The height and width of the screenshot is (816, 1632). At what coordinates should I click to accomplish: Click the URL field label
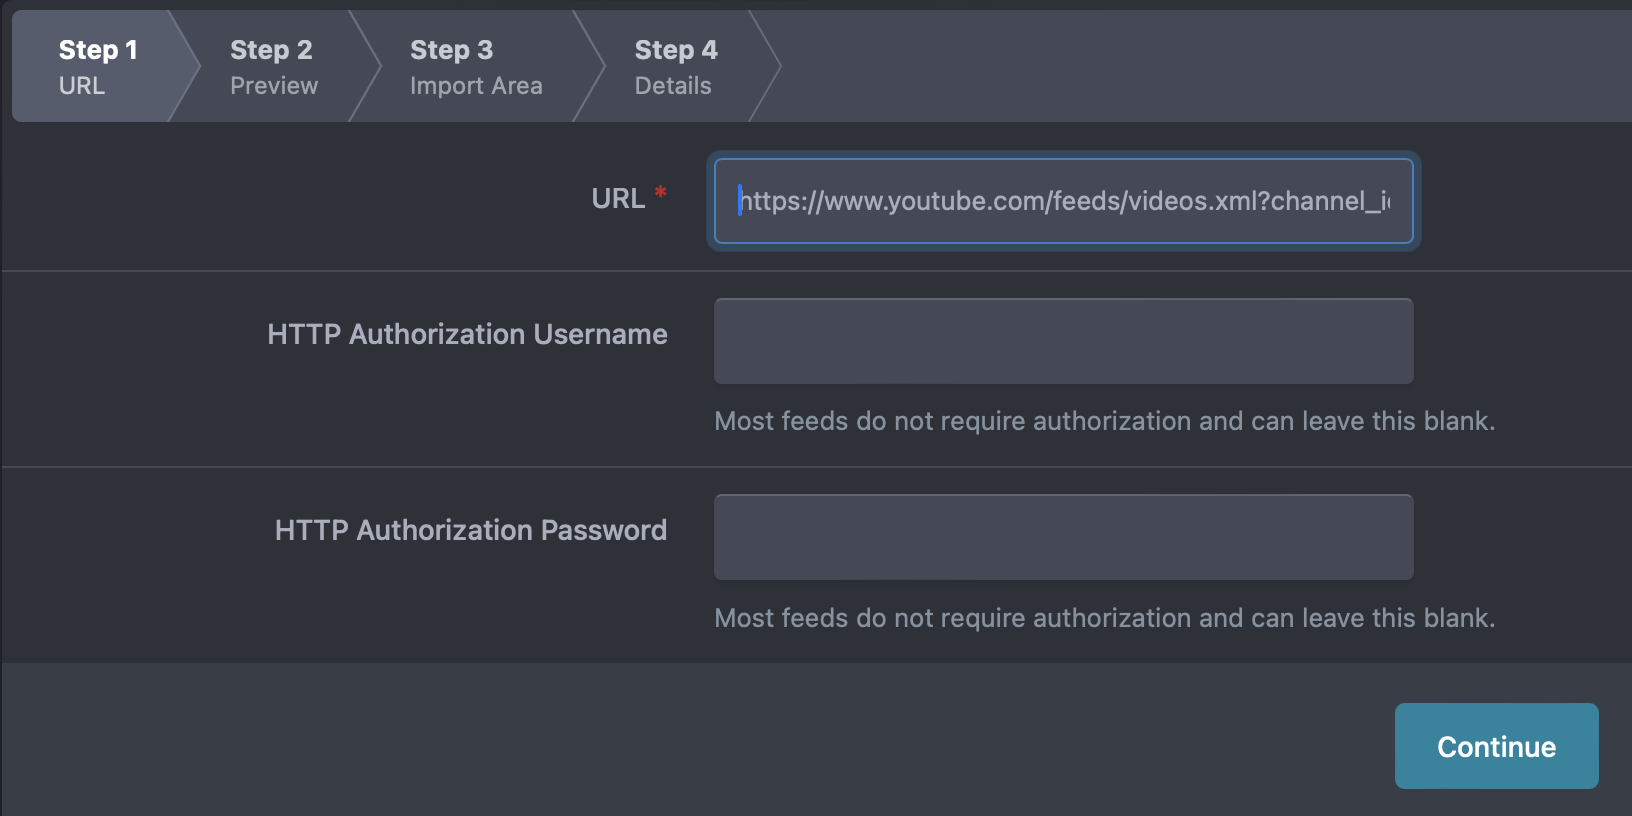pyautogui.click(x=618, y=199)
